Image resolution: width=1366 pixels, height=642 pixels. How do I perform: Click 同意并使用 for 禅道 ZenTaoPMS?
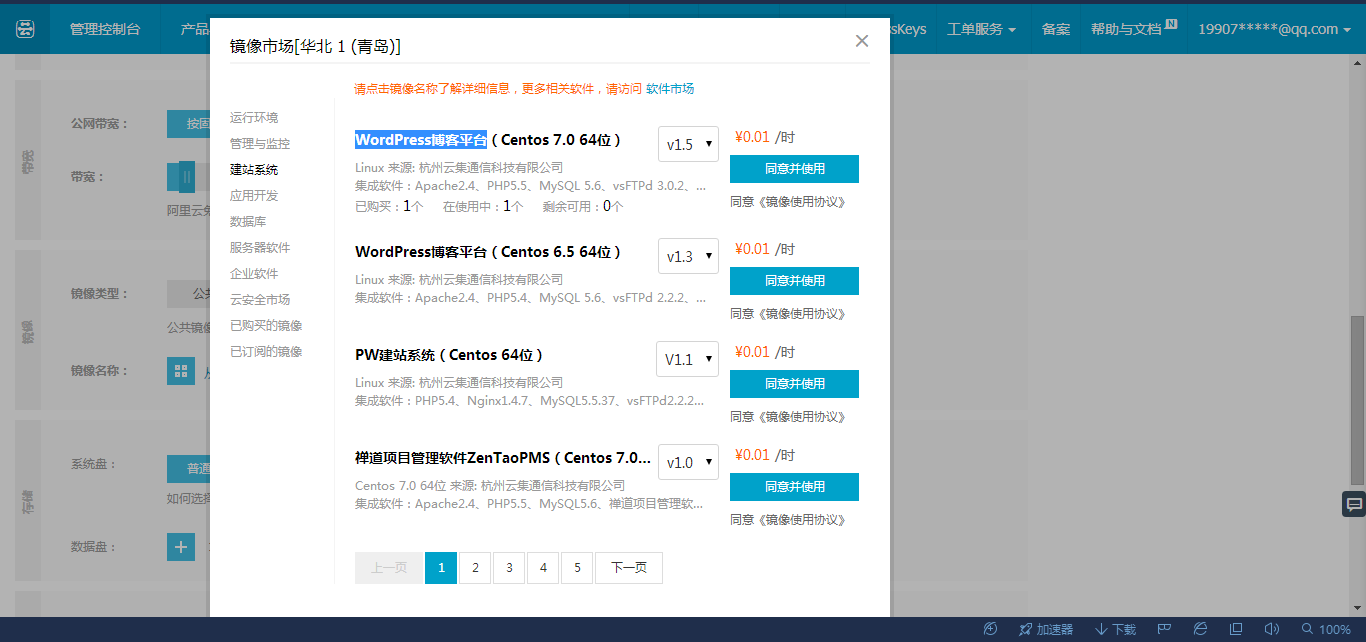794,487
